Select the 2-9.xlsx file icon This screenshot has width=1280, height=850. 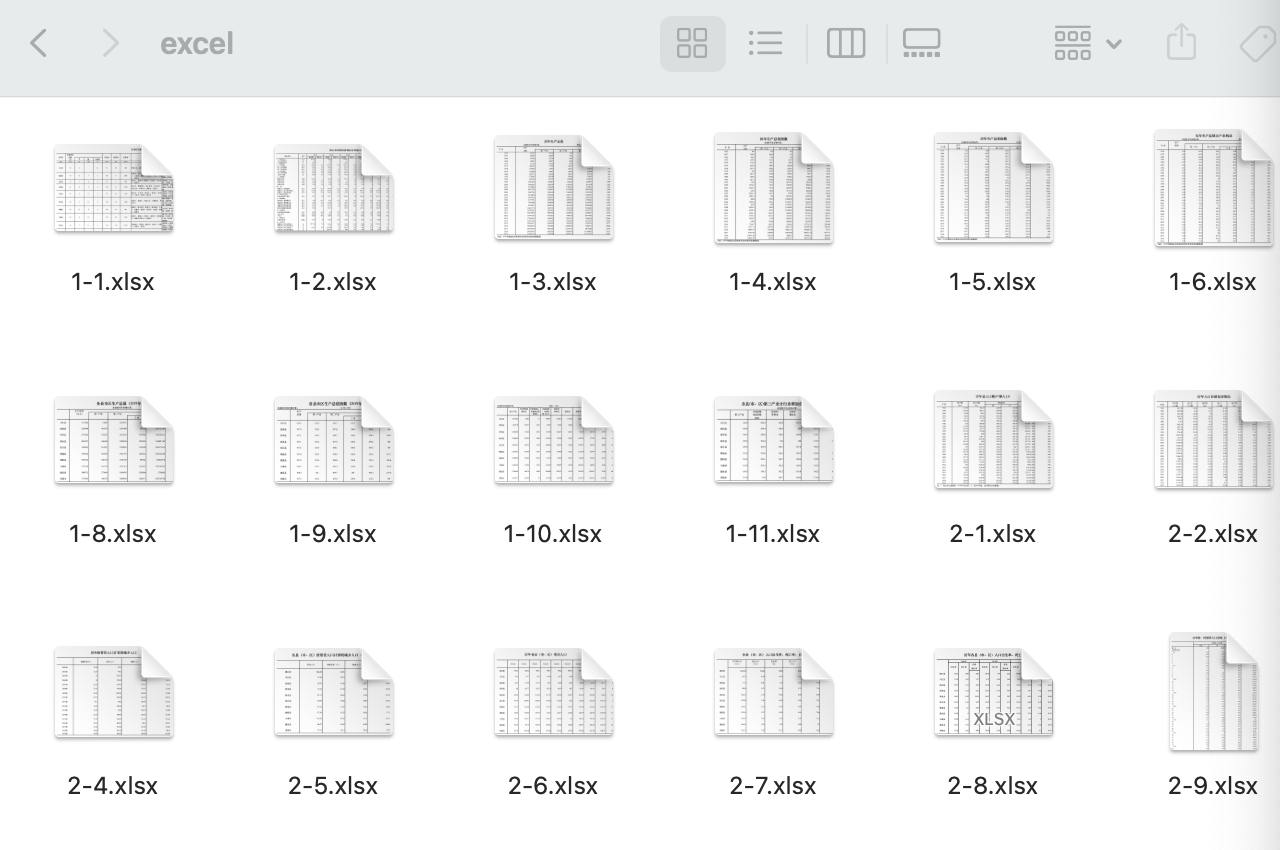pyautogui.click(x=1213, y=692)
